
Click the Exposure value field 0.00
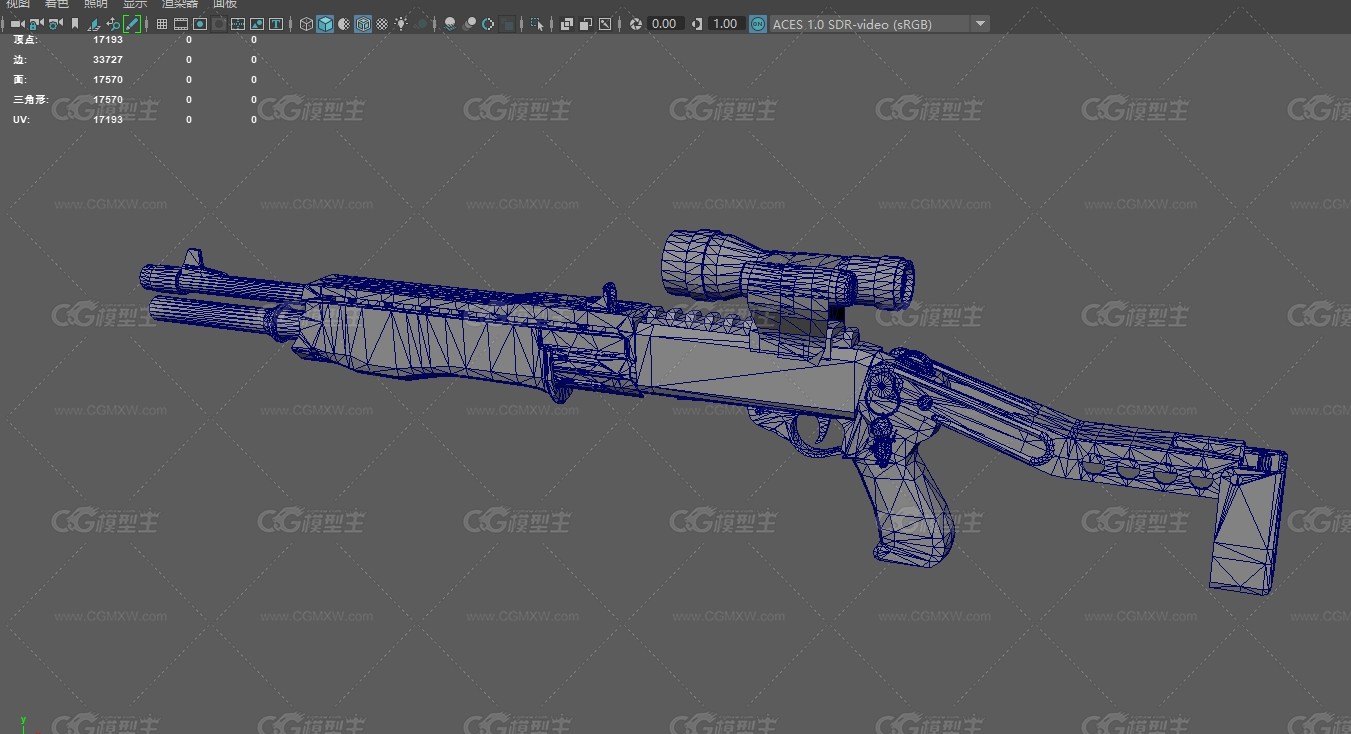665,24
